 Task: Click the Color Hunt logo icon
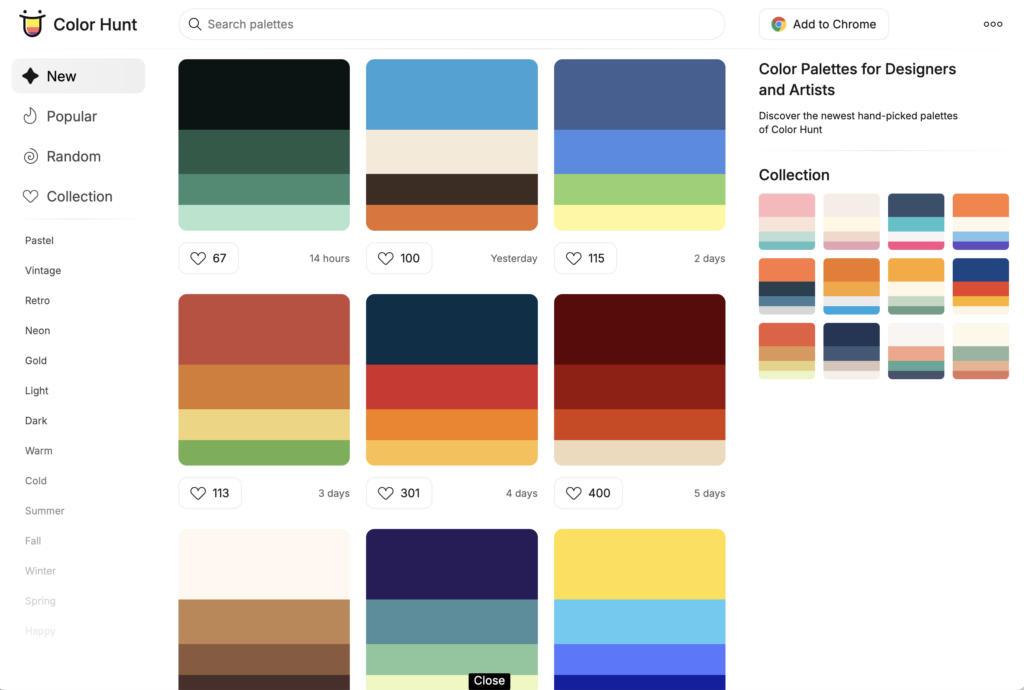click(x=32, y=24)
